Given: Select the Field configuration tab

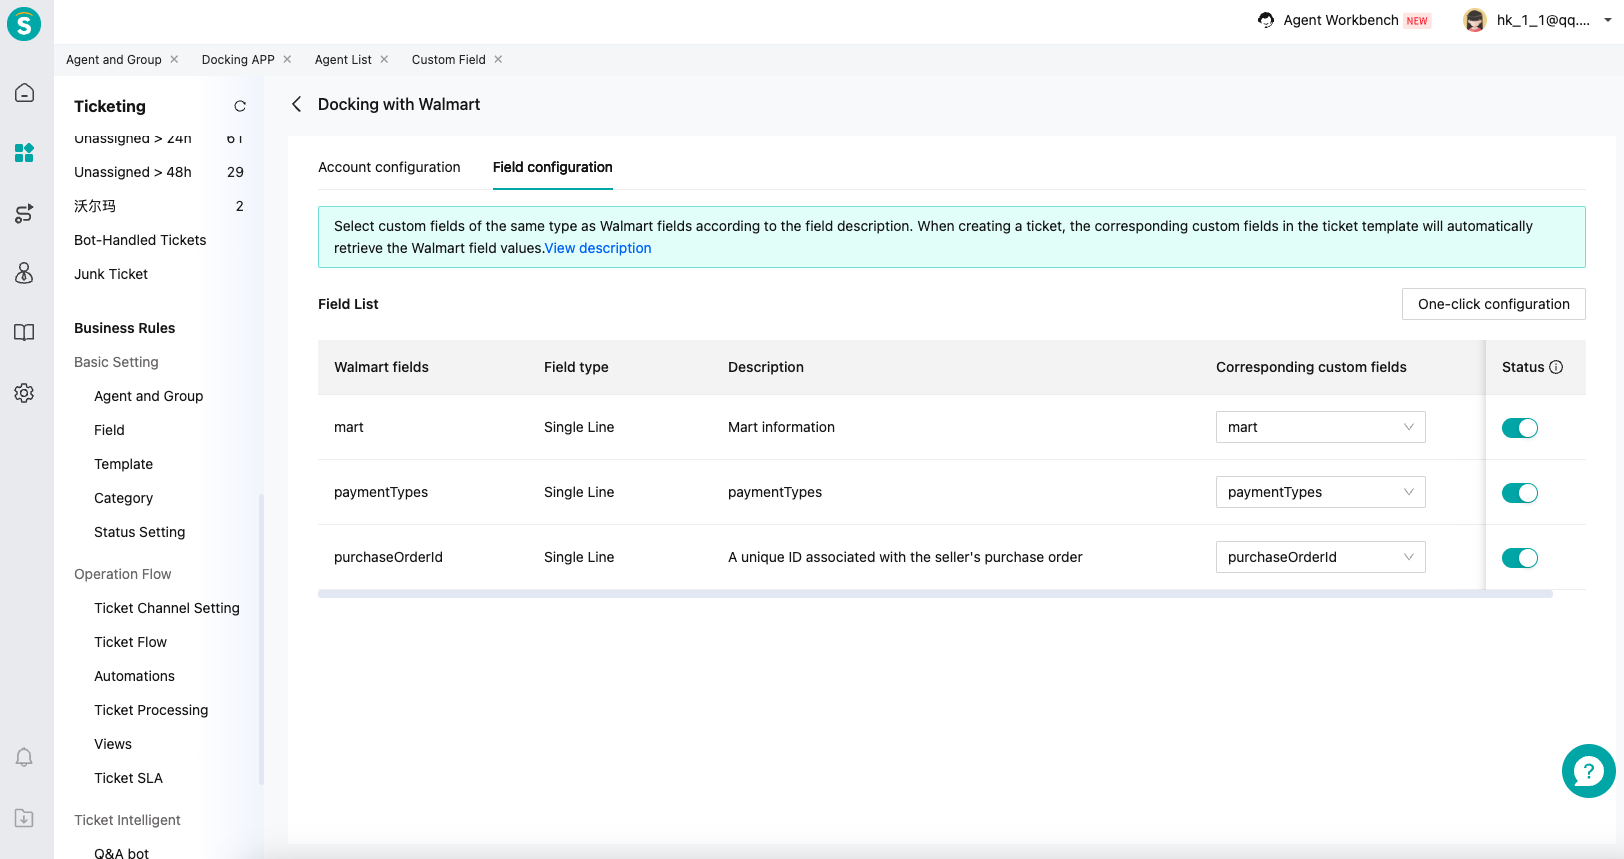Looking at the screenshot, I should point(553,167).
